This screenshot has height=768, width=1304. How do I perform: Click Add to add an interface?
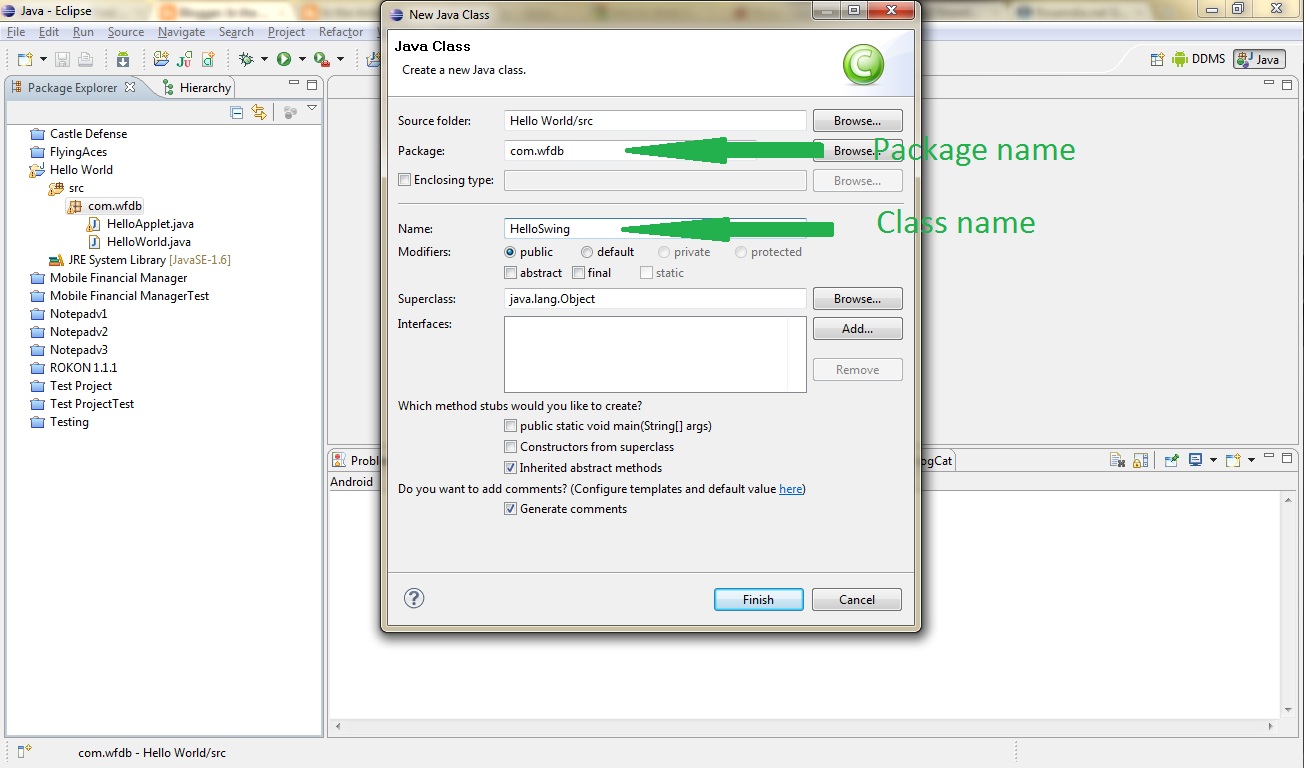point(857,328)
